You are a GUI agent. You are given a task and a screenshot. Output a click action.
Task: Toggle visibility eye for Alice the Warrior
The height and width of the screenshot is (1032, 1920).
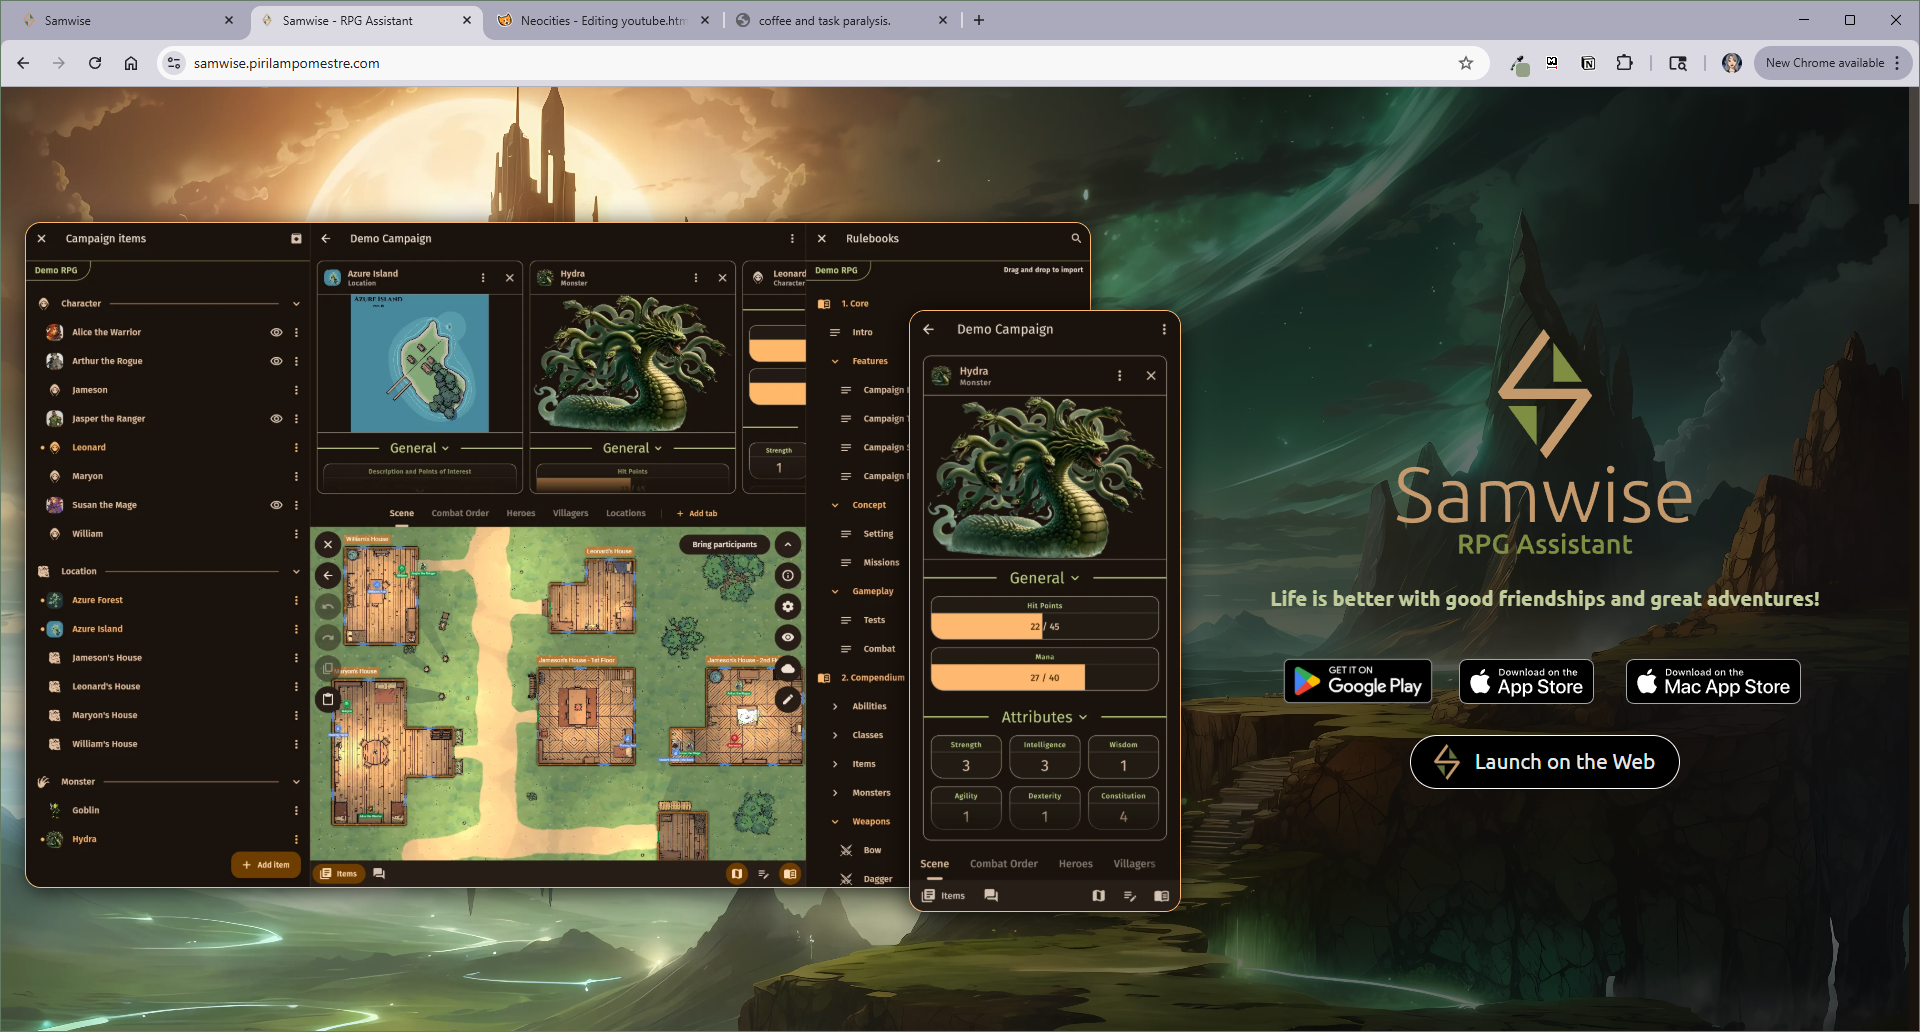point(276,332)
